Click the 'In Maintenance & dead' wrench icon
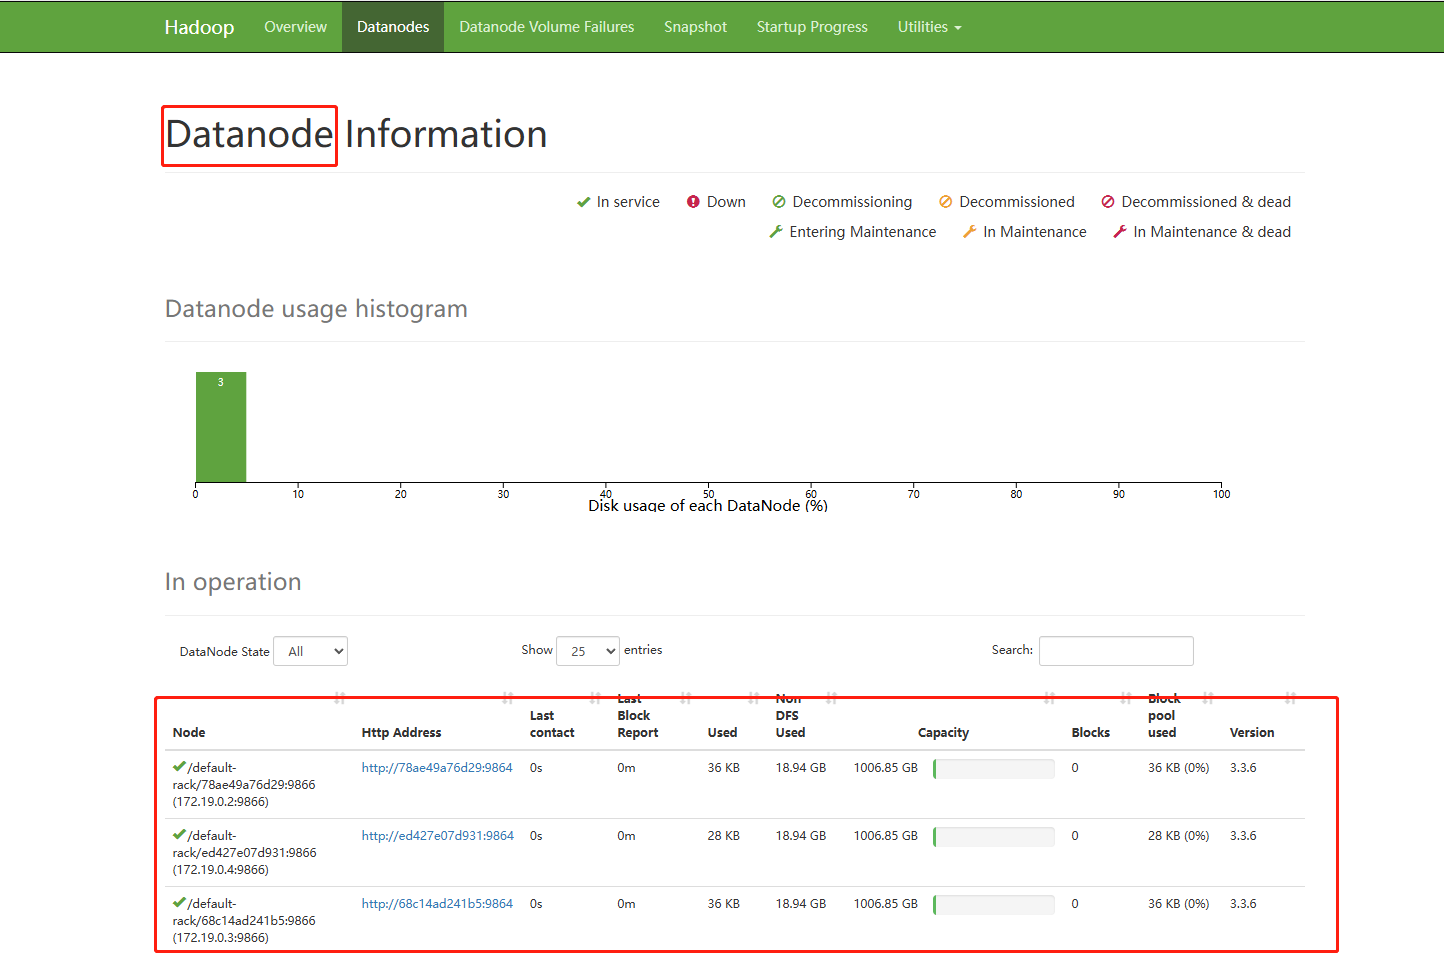 click(x=1119, y=231)
